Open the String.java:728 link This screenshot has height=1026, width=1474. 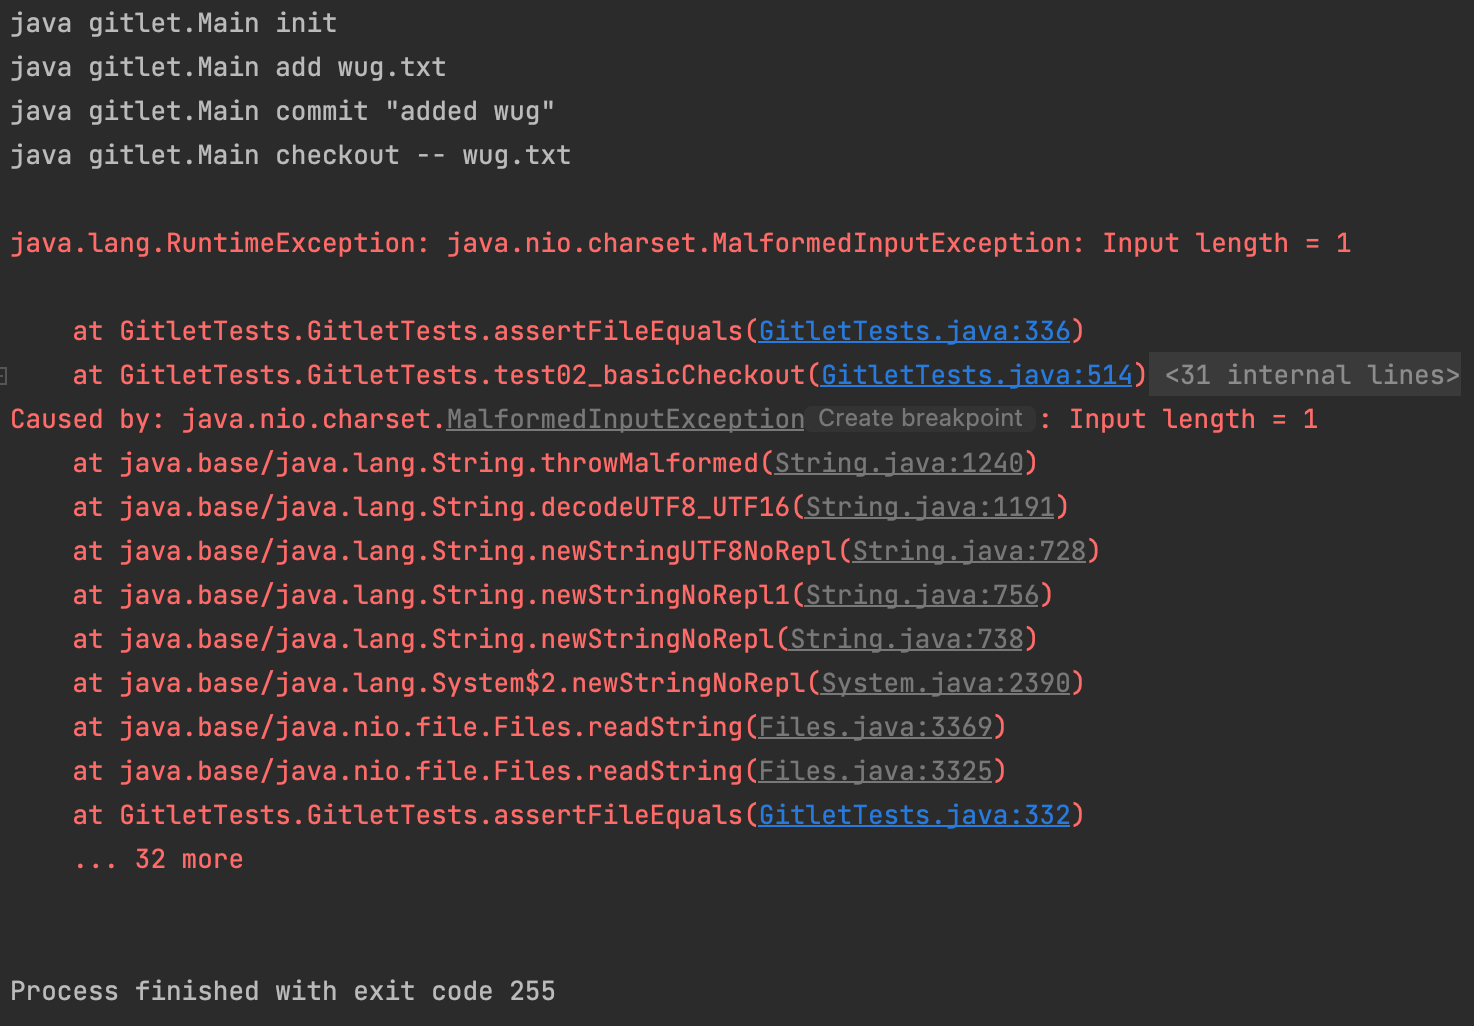[968, 551]
